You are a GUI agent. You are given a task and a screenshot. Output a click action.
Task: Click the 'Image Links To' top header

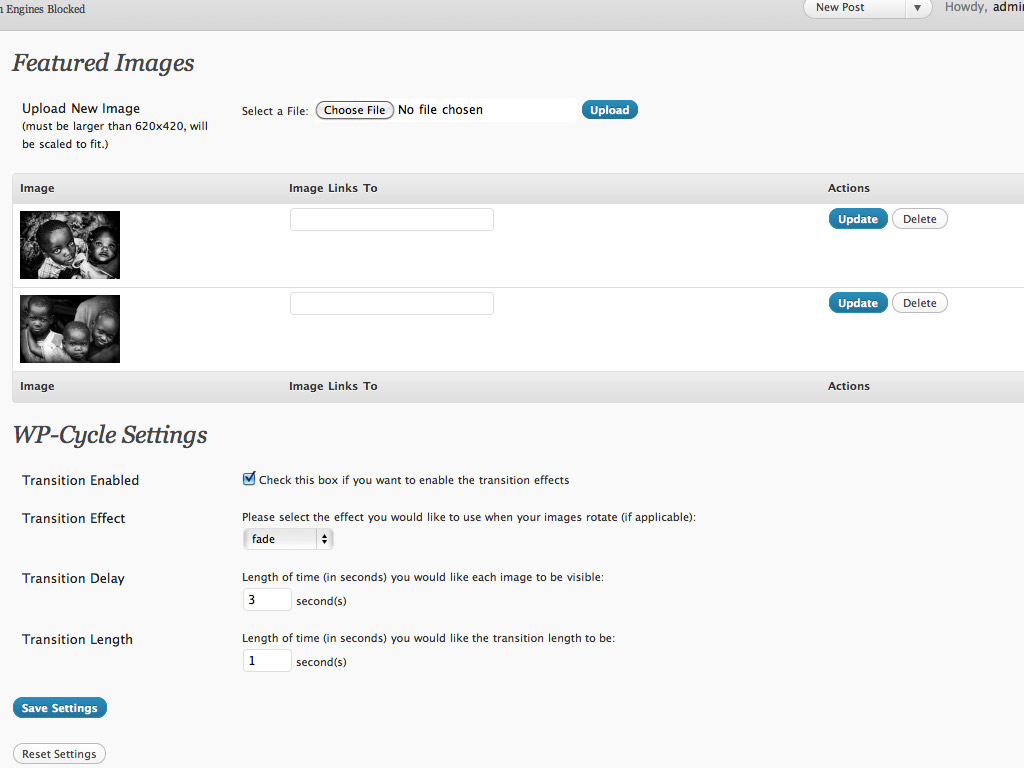(333, 188)
